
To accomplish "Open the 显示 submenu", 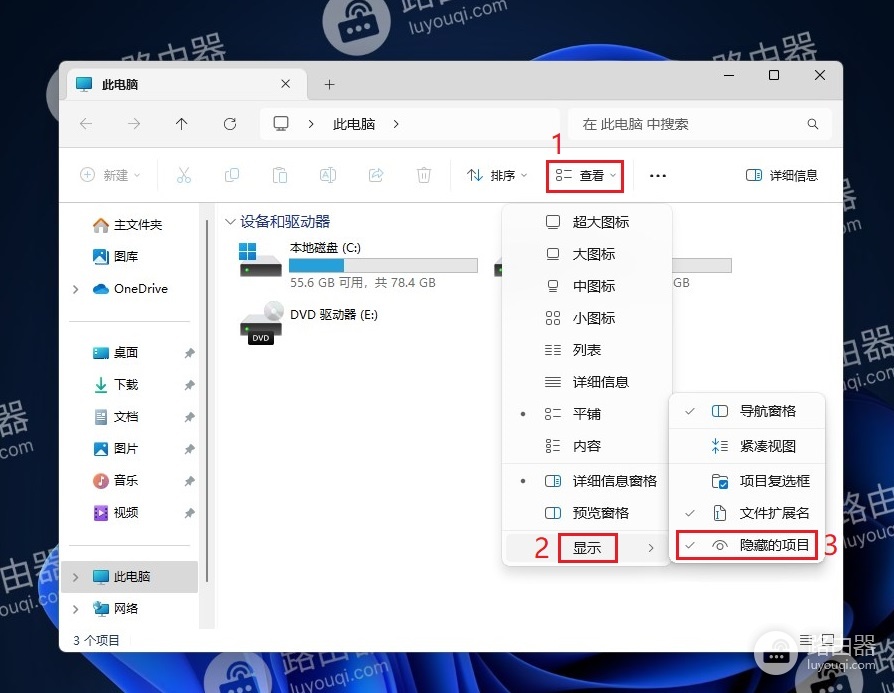I will (587, 548).
